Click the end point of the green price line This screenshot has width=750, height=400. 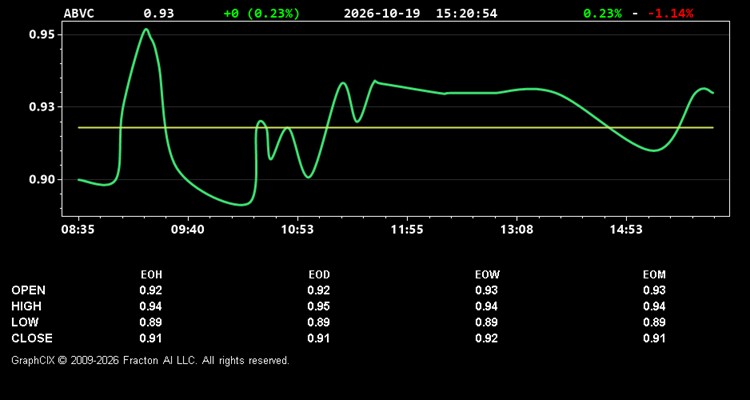coord(713,93)
